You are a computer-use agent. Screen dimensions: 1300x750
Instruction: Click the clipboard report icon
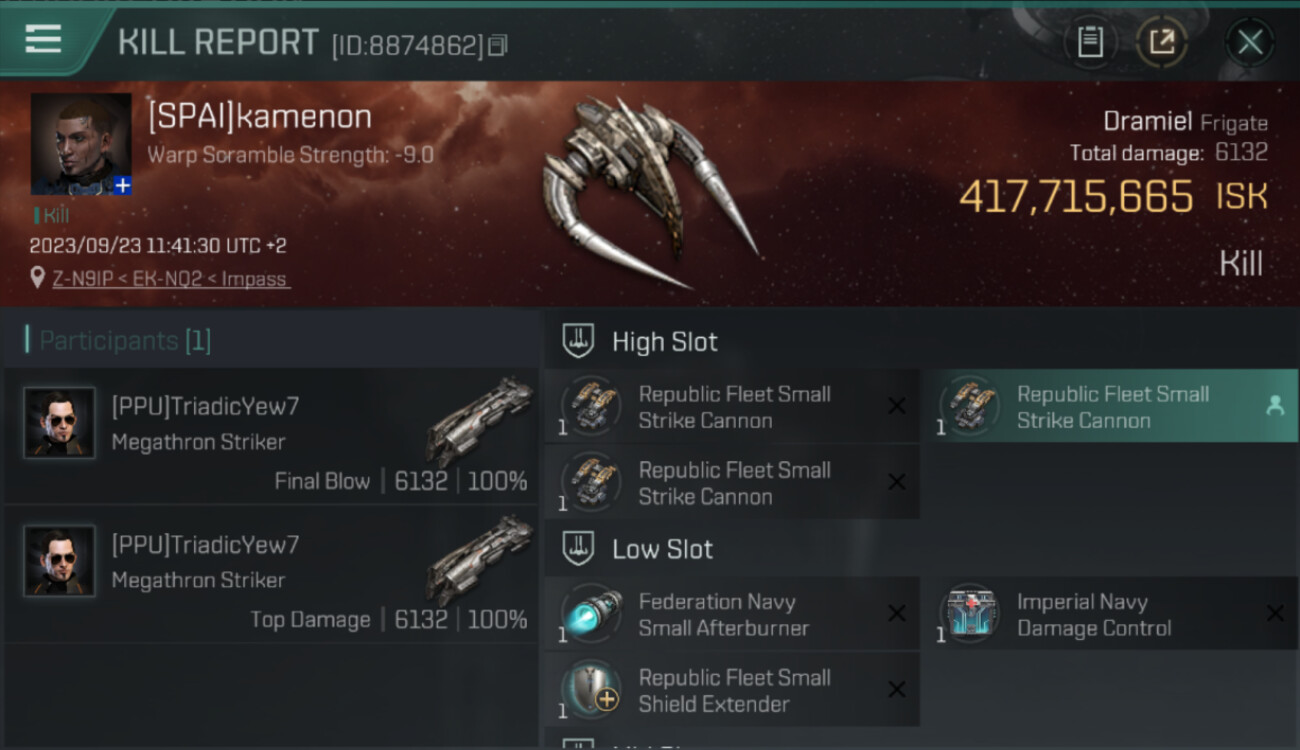[x=1090, y=42]
